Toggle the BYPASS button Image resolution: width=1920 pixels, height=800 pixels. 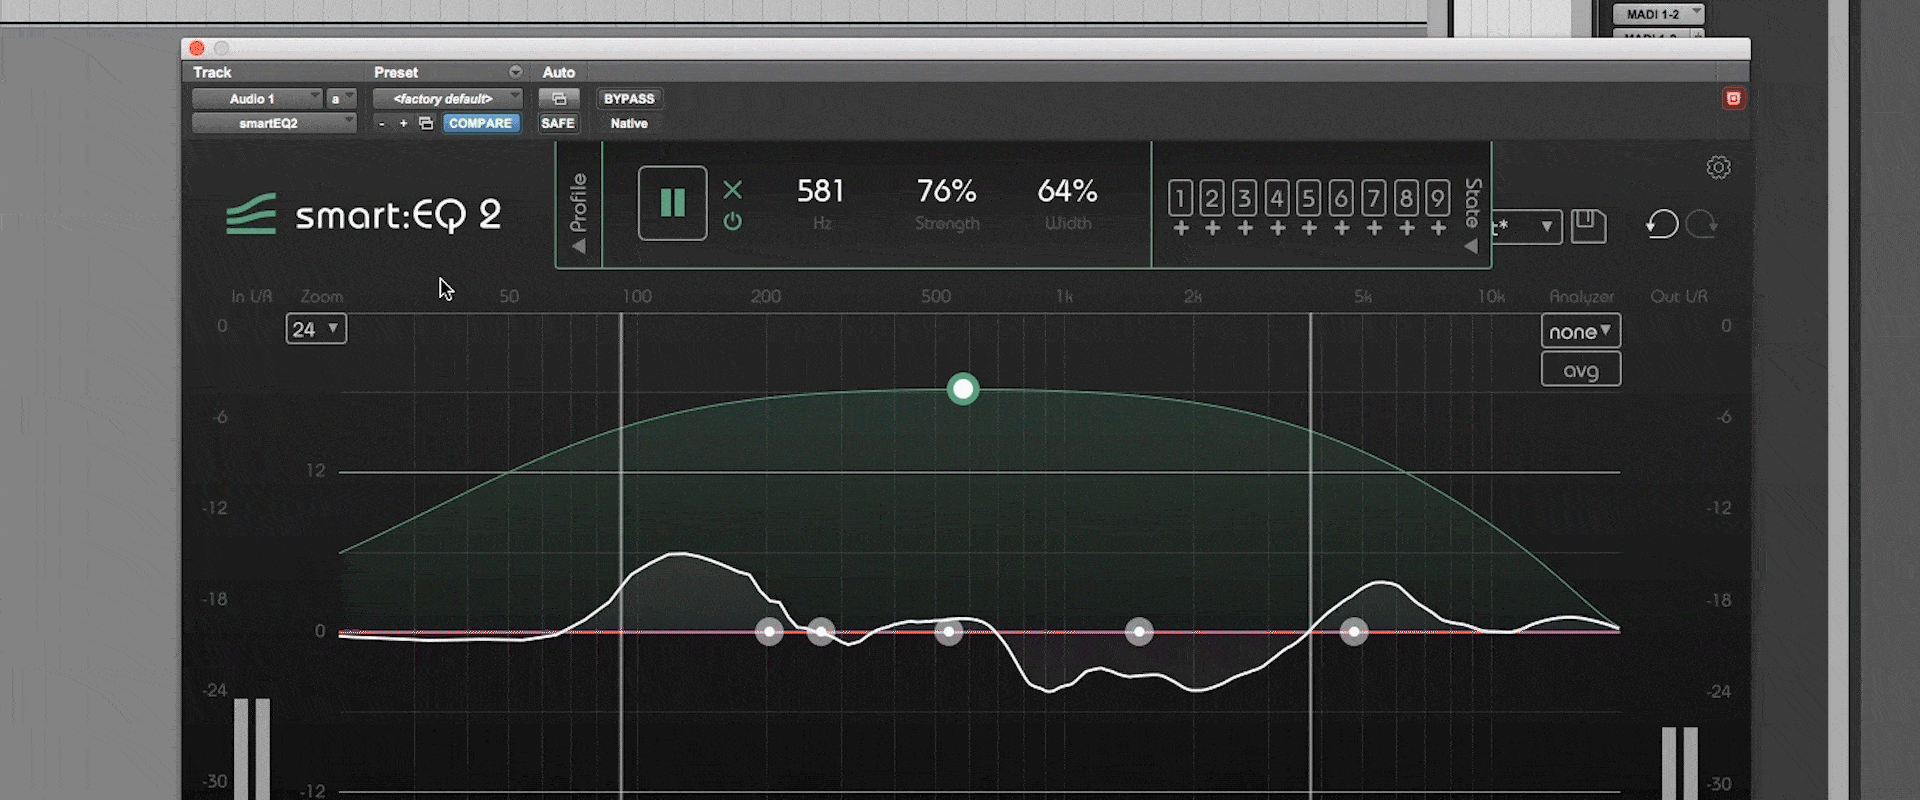pos(629,98)
